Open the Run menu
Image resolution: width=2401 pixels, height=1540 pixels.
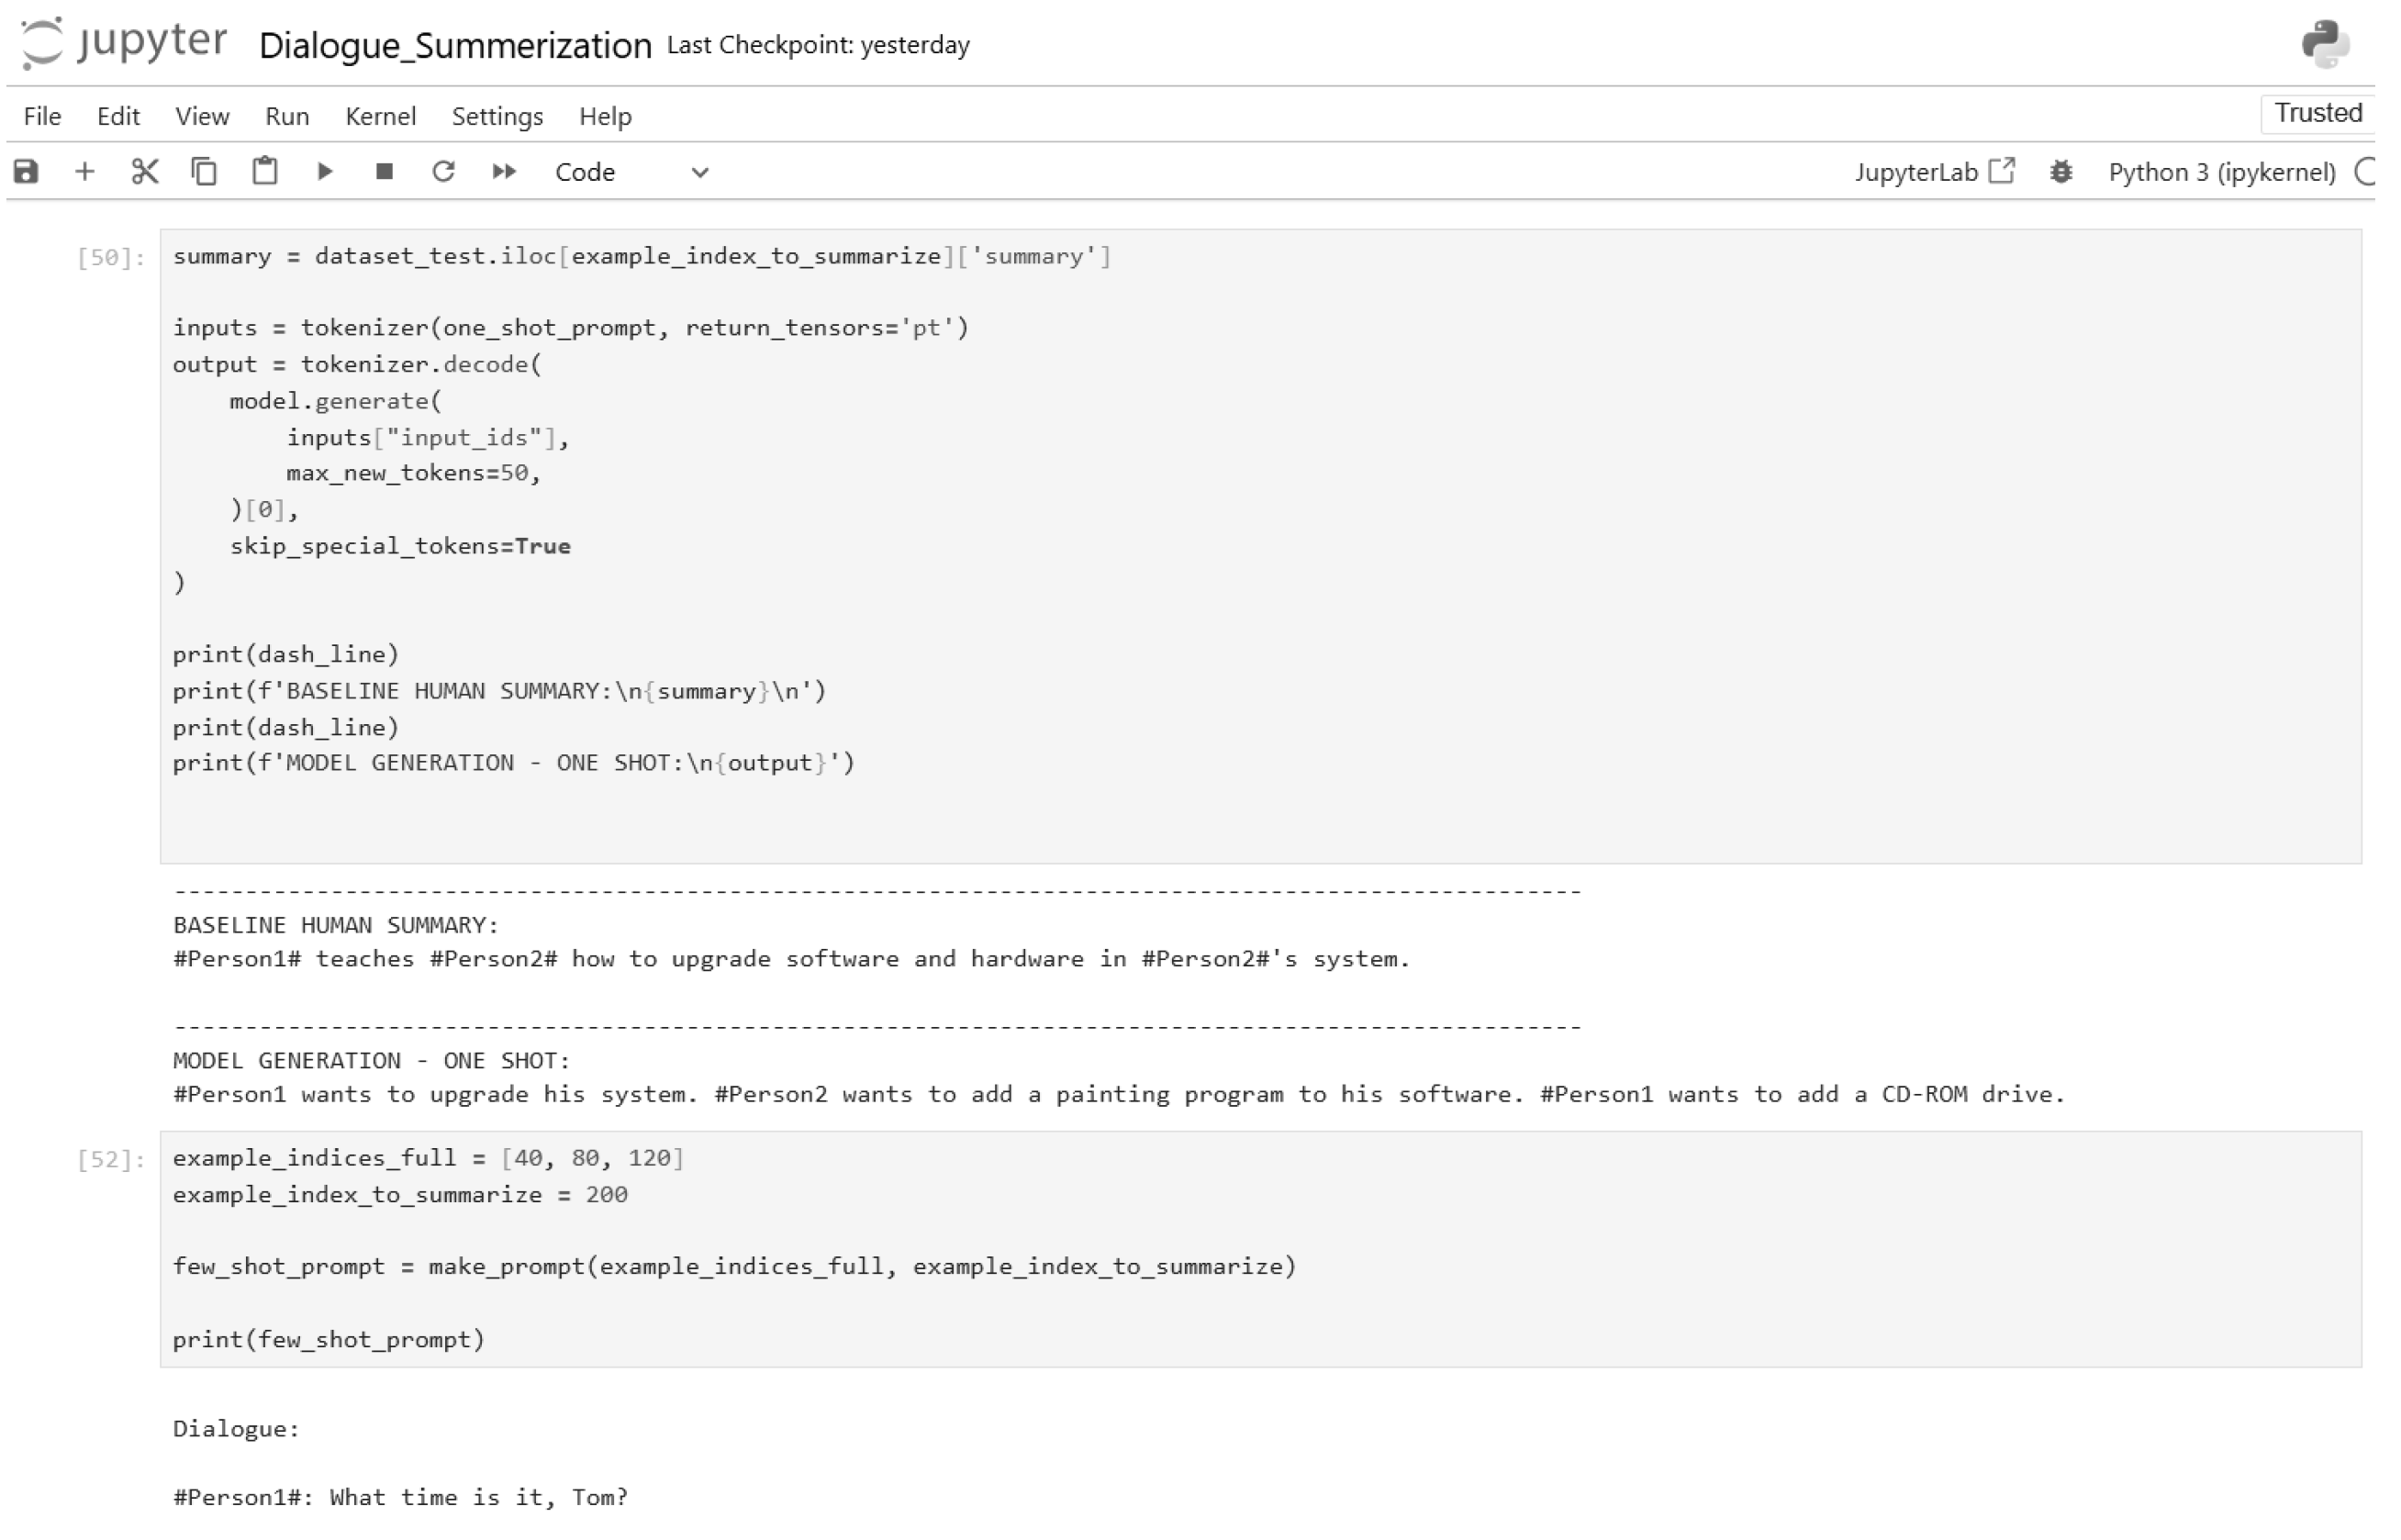286,116
